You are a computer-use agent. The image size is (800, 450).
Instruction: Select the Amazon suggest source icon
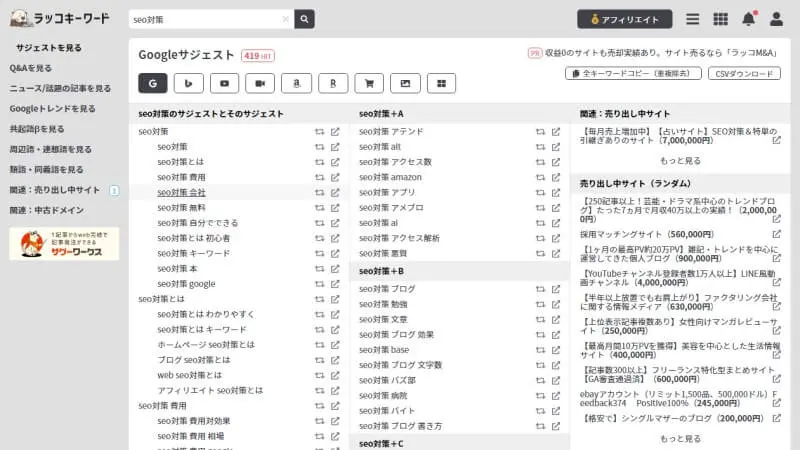tap(297, 83)
